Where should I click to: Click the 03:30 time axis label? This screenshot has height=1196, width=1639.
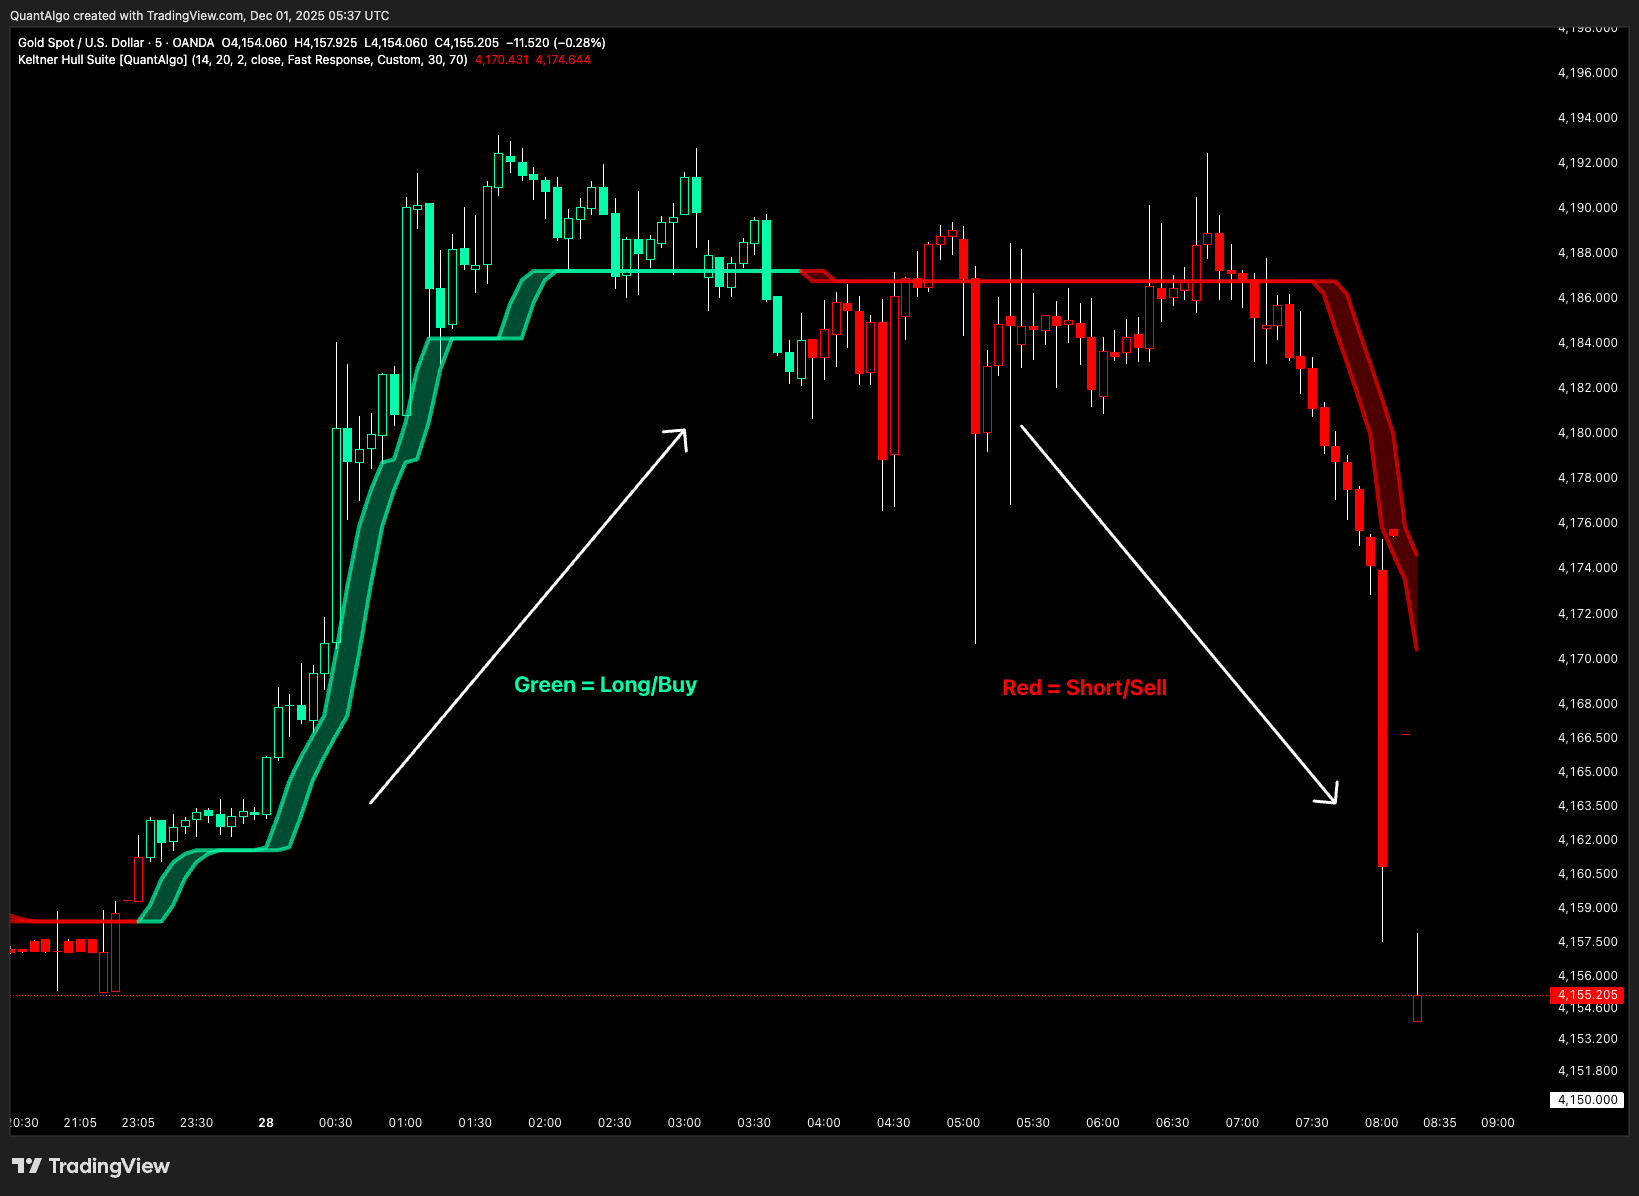point(754,1123)
